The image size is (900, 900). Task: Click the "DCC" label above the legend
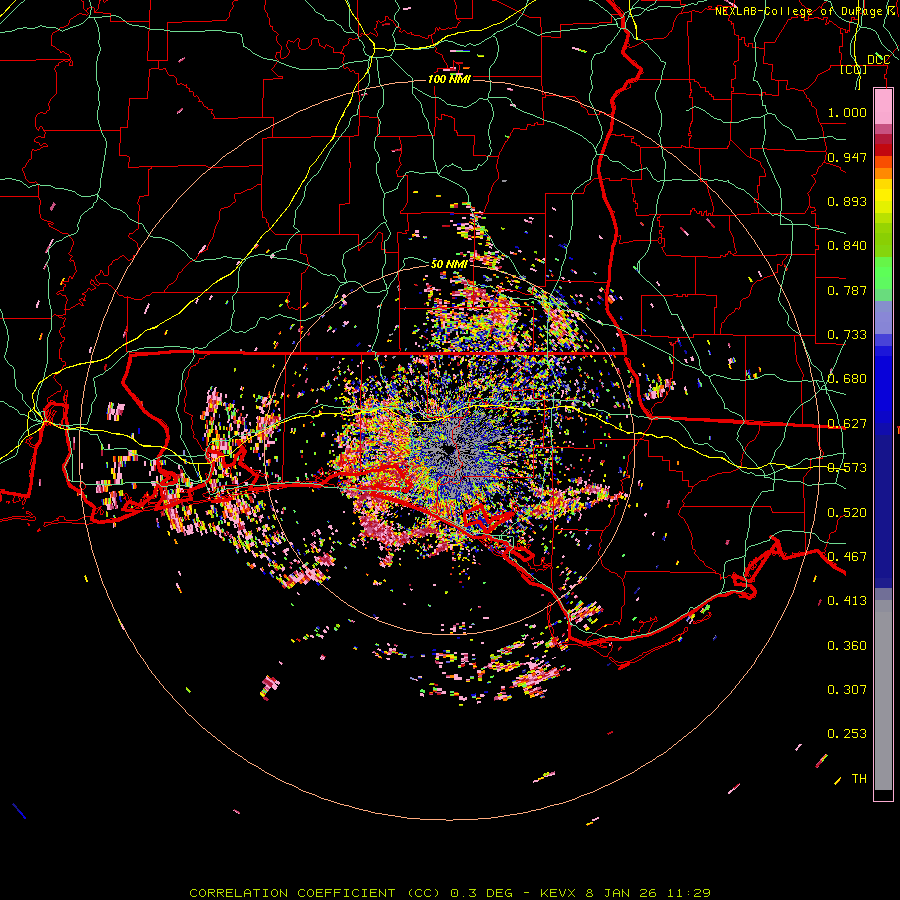(x=878, y=59)
